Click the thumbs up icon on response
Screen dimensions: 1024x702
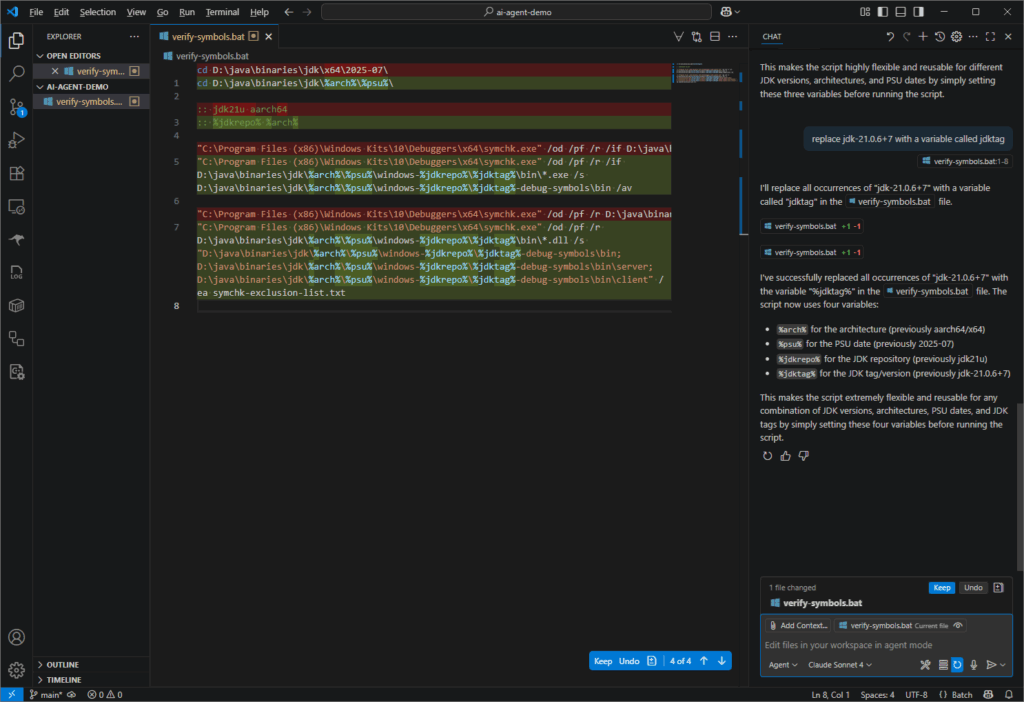785,456
